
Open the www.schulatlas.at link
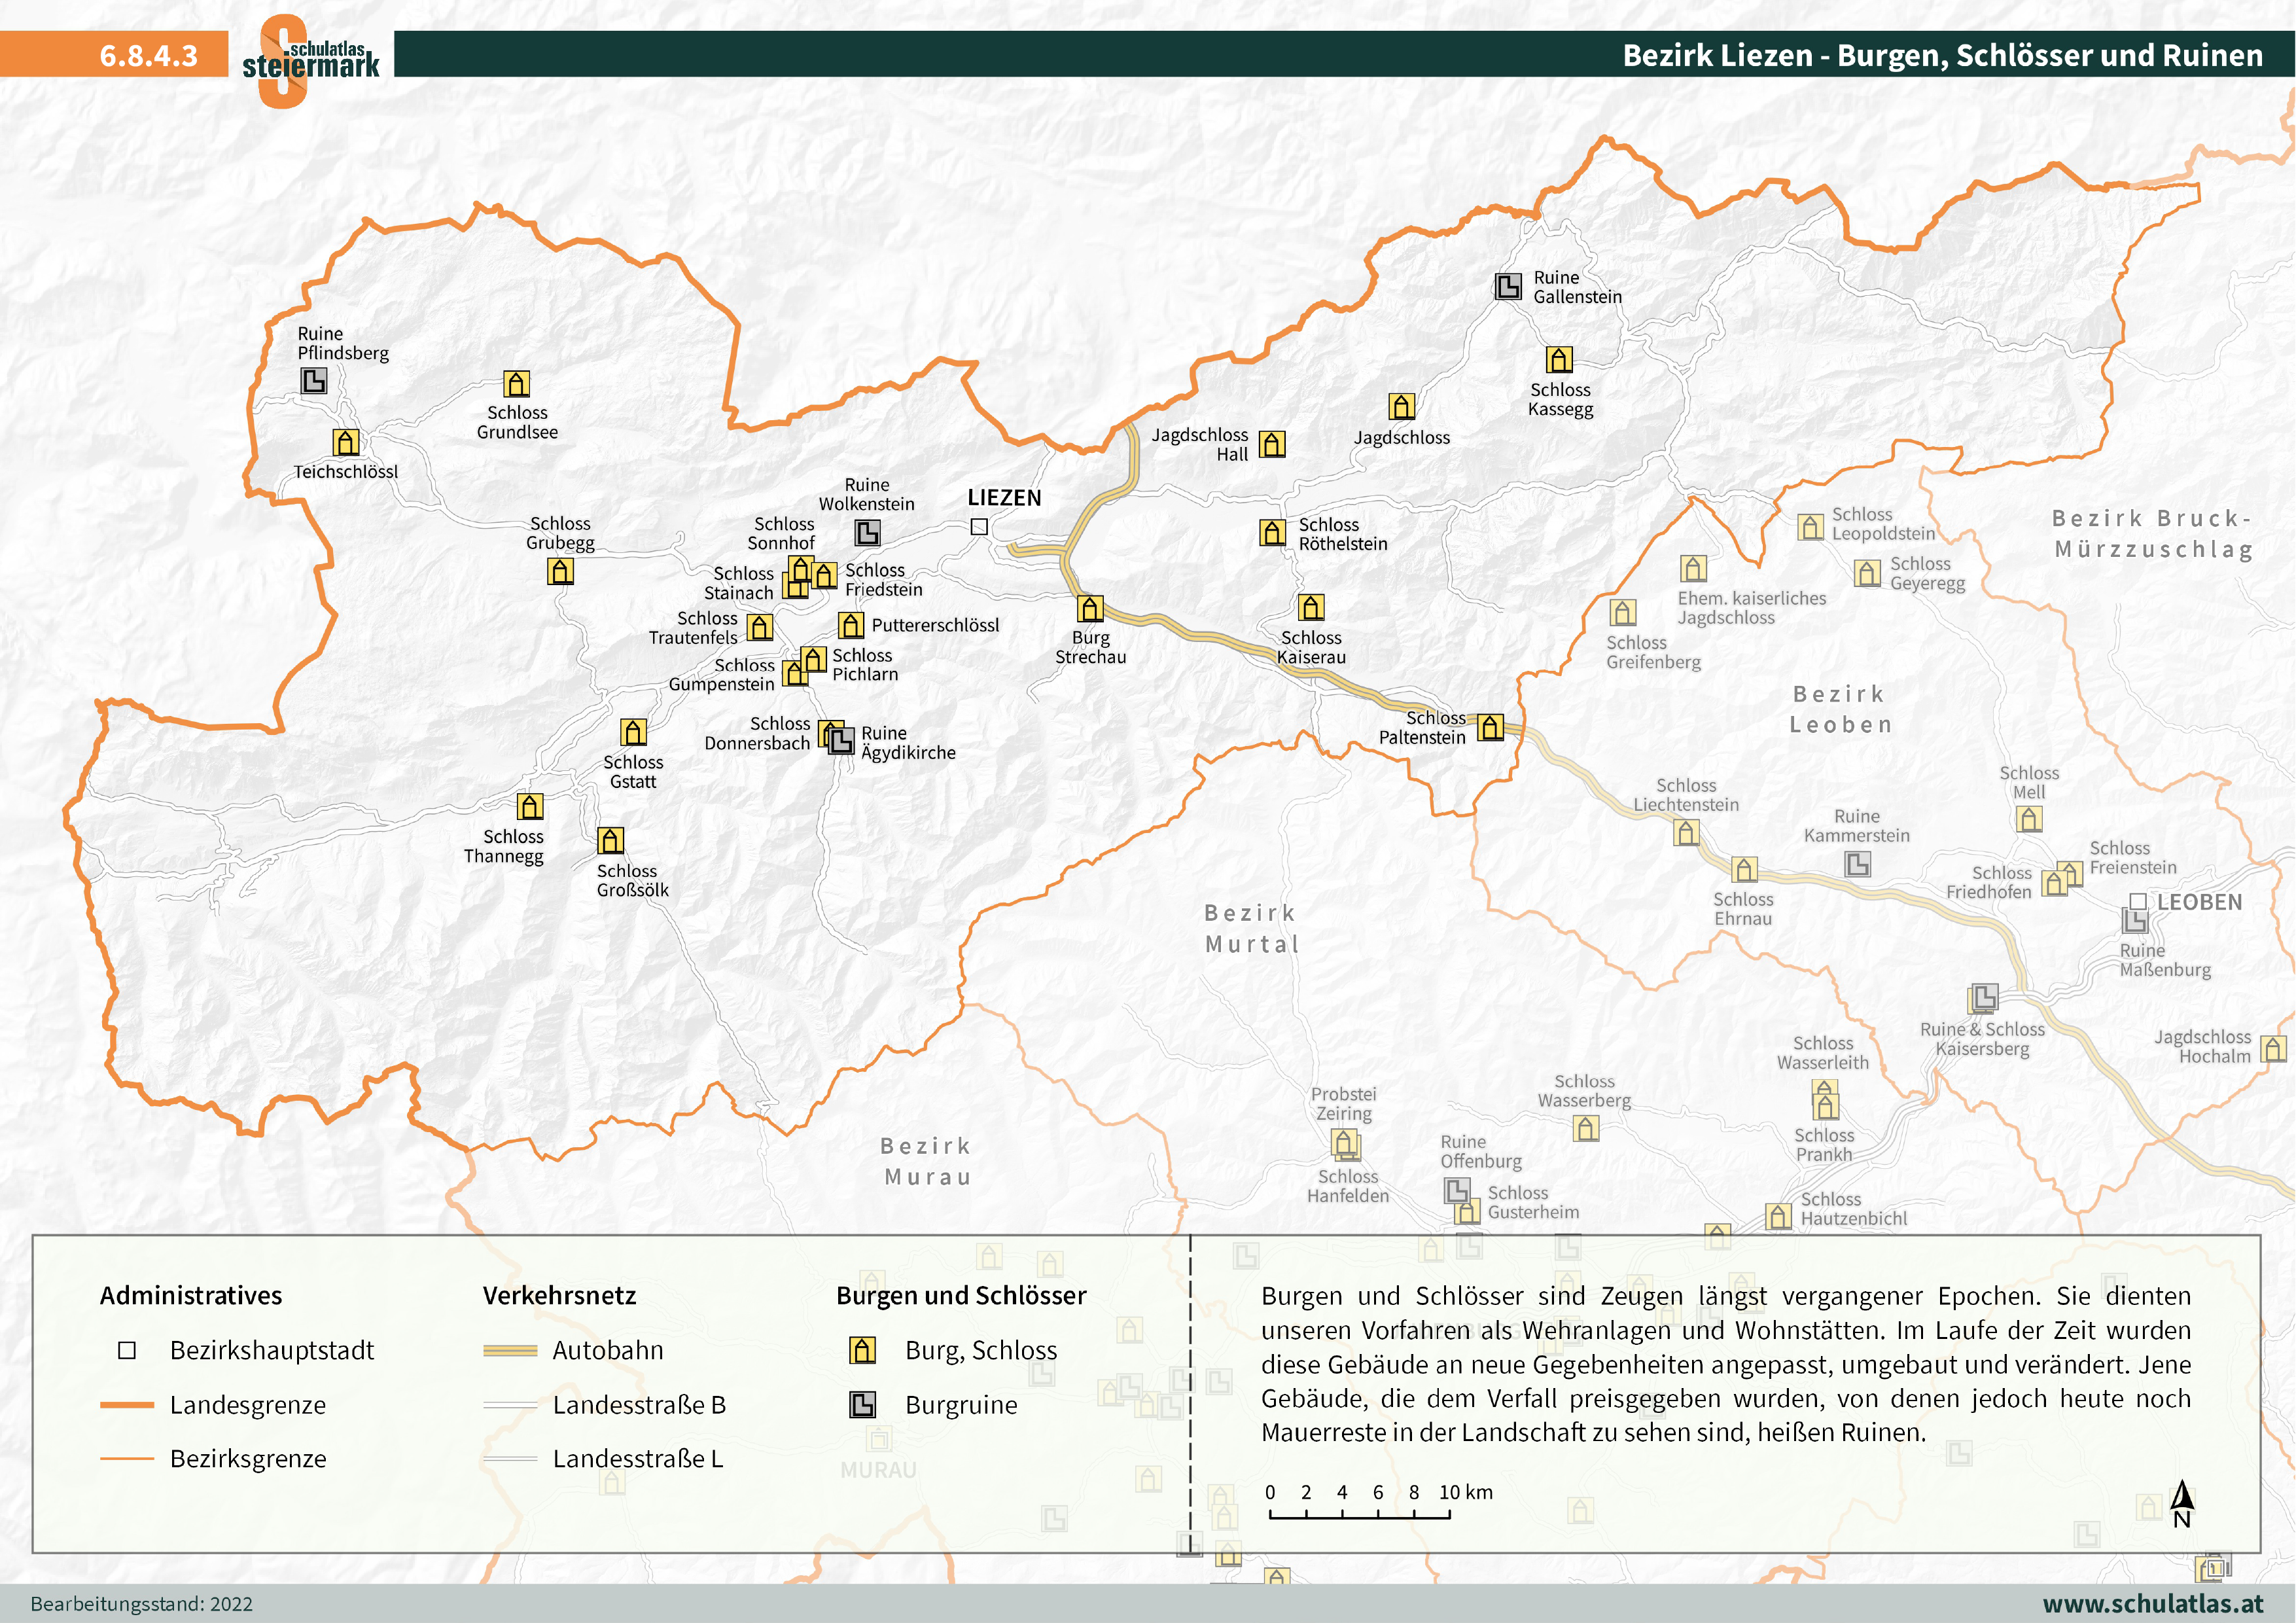(x=2152, y=1603)
